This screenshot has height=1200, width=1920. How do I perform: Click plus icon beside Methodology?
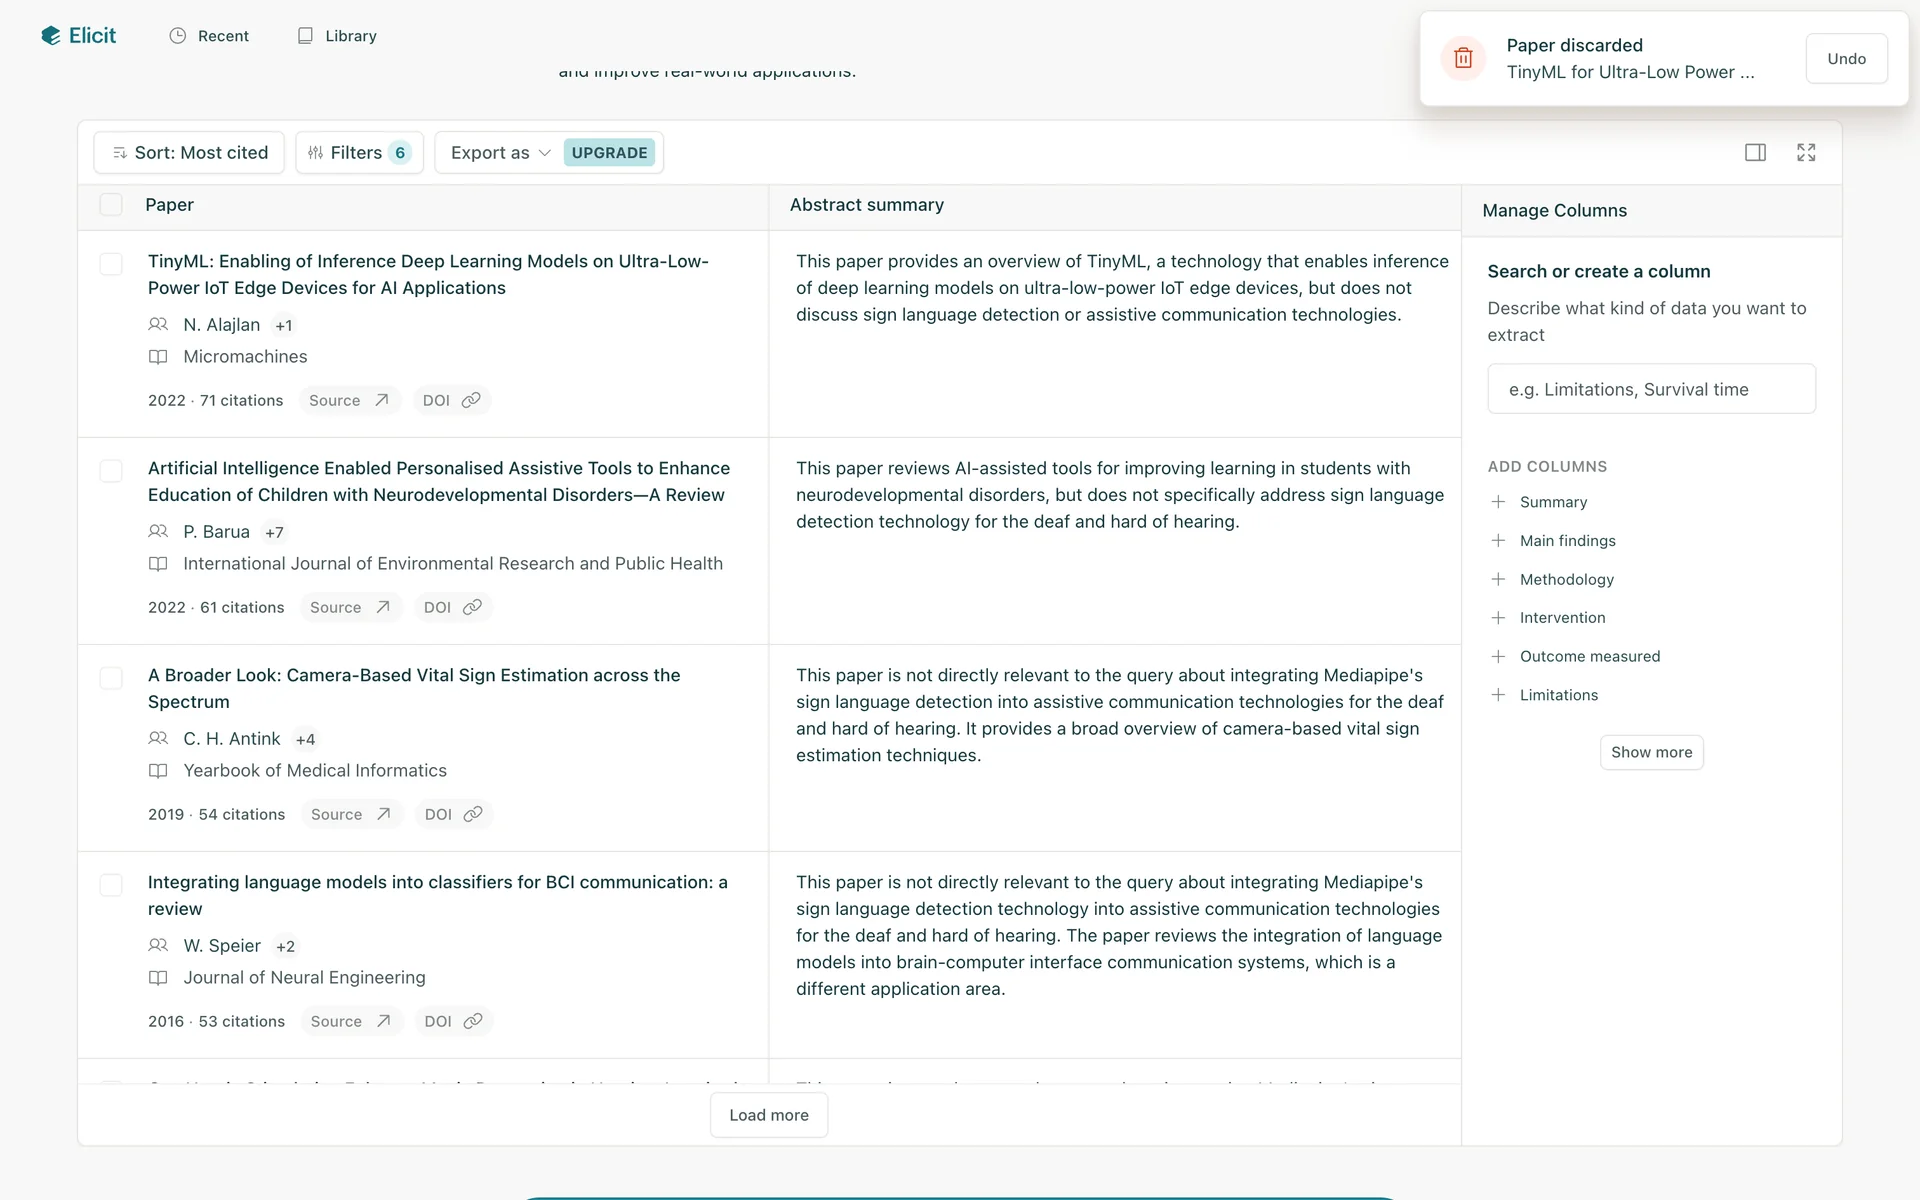[1498, 579]
